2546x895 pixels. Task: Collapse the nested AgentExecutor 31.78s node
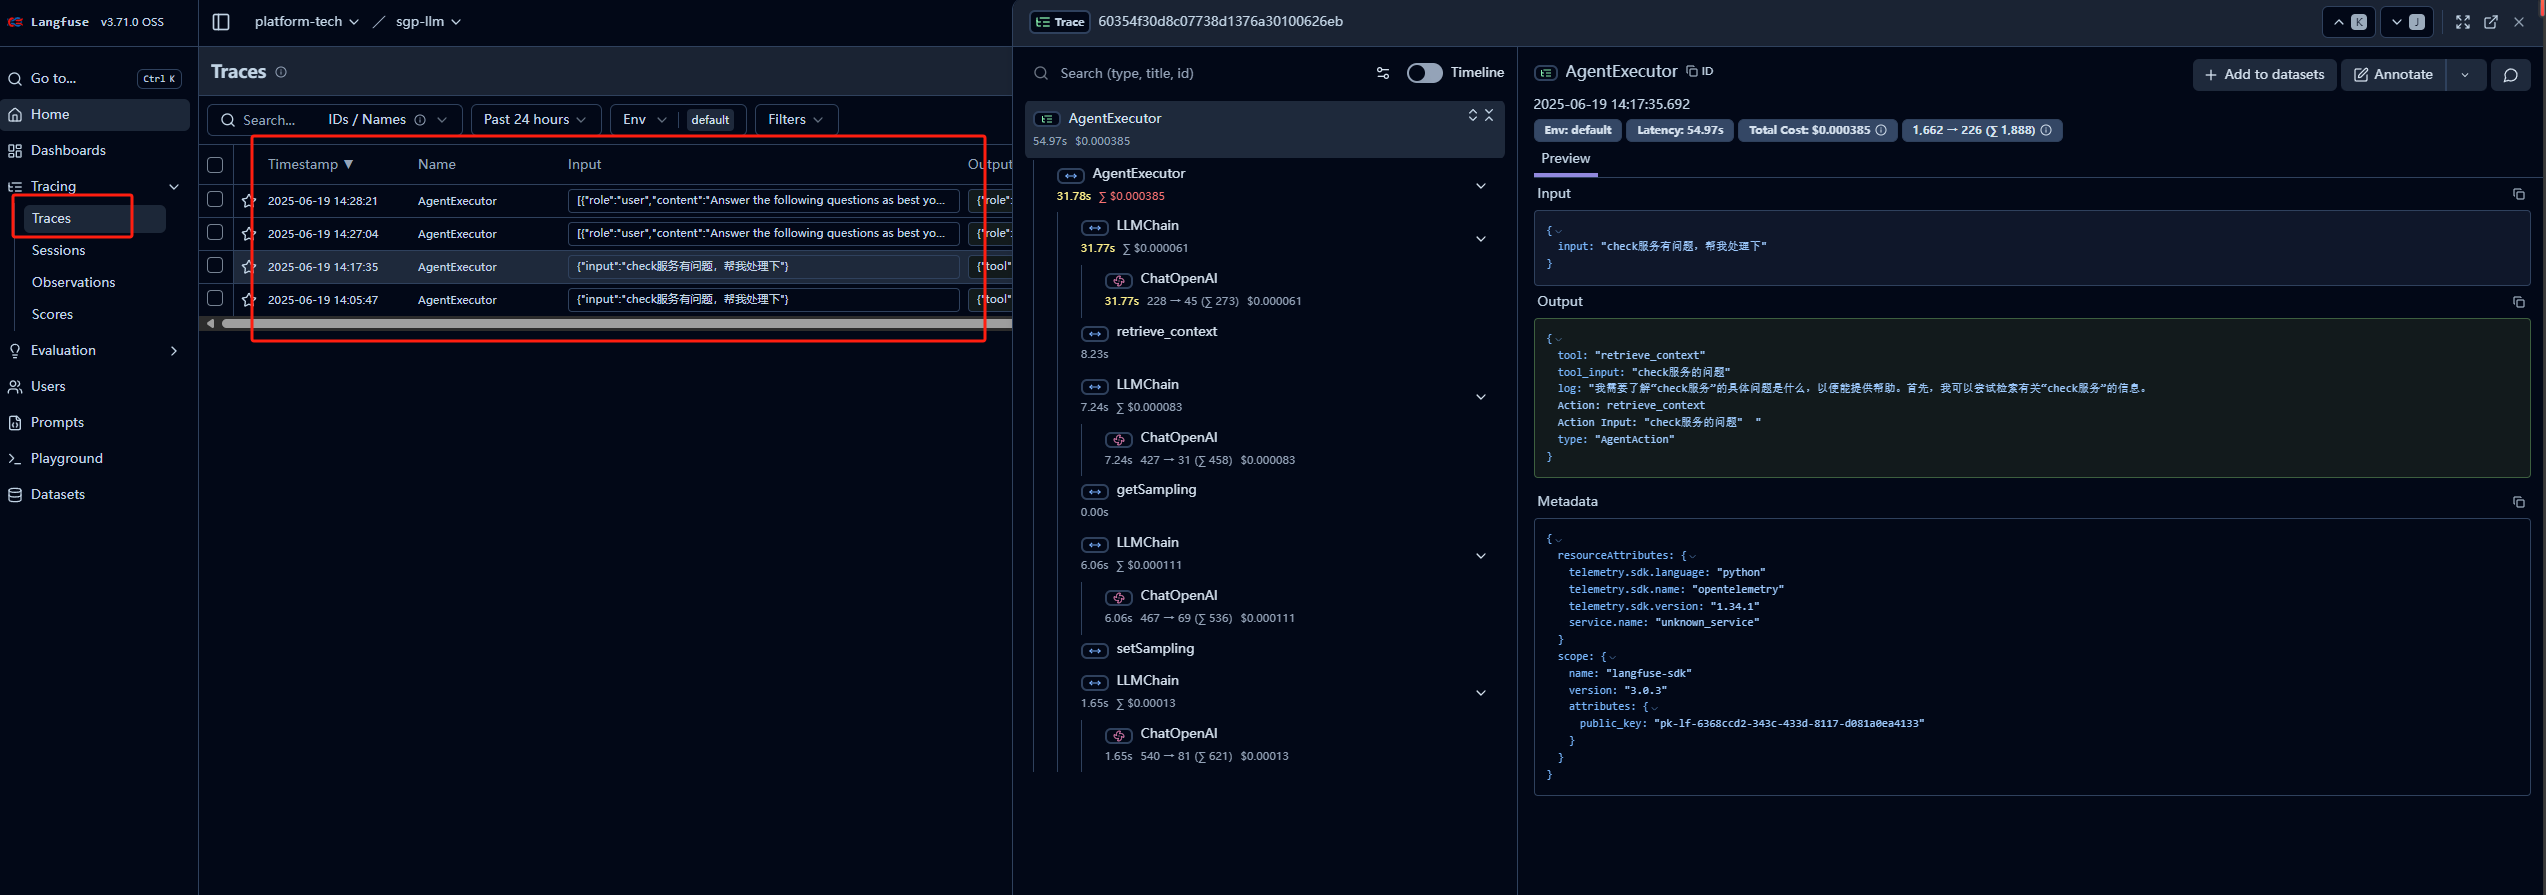tap(1481, 185)
